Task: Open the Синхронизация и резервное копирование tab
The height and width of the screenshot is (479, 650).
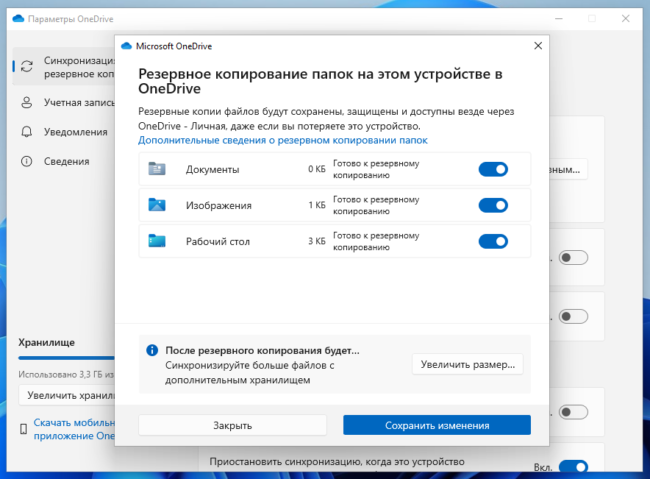Action: [64, 67]
